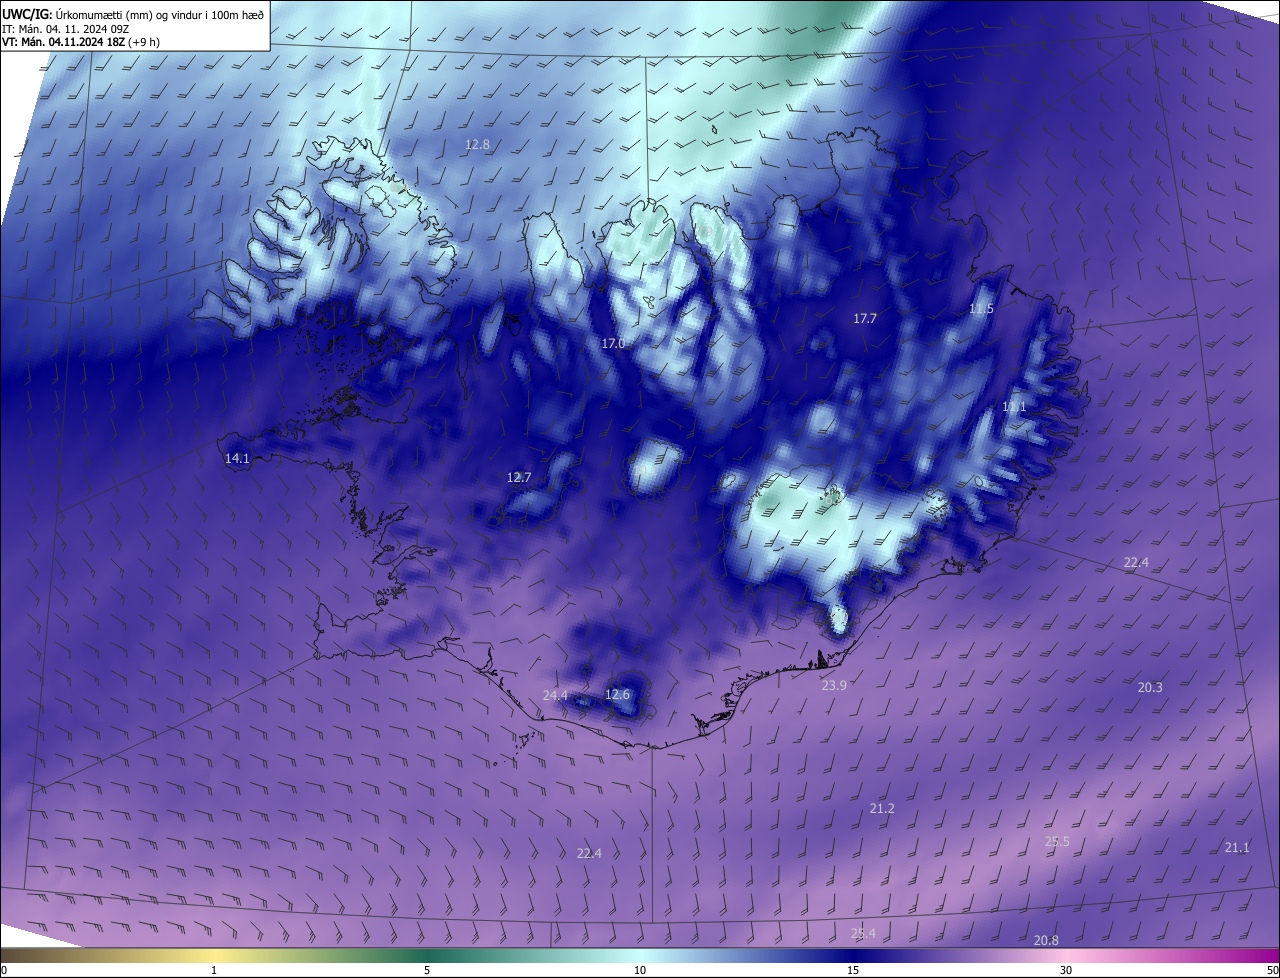Click the color scale tick labeled 10
This screenshot has height=978, width=1280.
coord(640,970)
